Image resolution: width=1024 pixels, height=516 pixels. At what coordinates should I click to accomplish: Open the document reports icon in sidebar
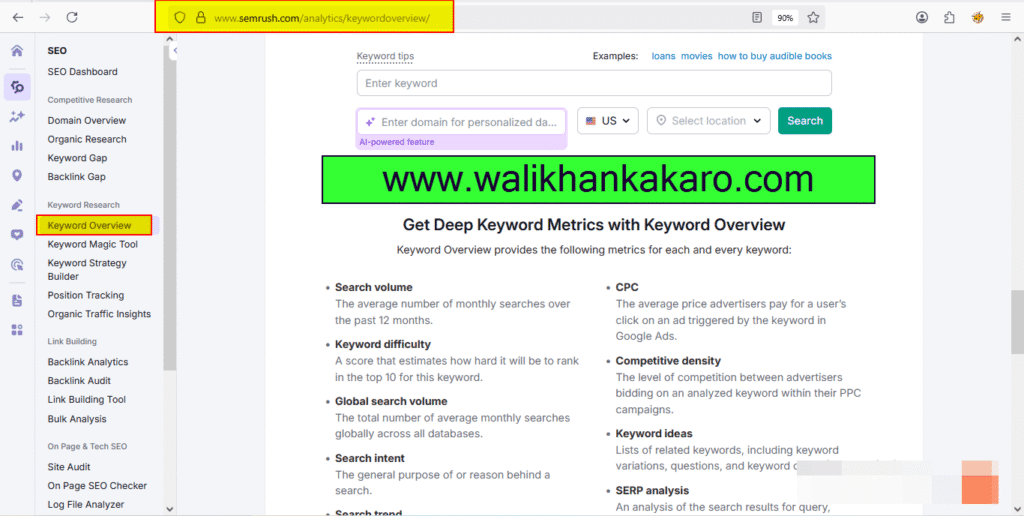(x=17, y=300)
